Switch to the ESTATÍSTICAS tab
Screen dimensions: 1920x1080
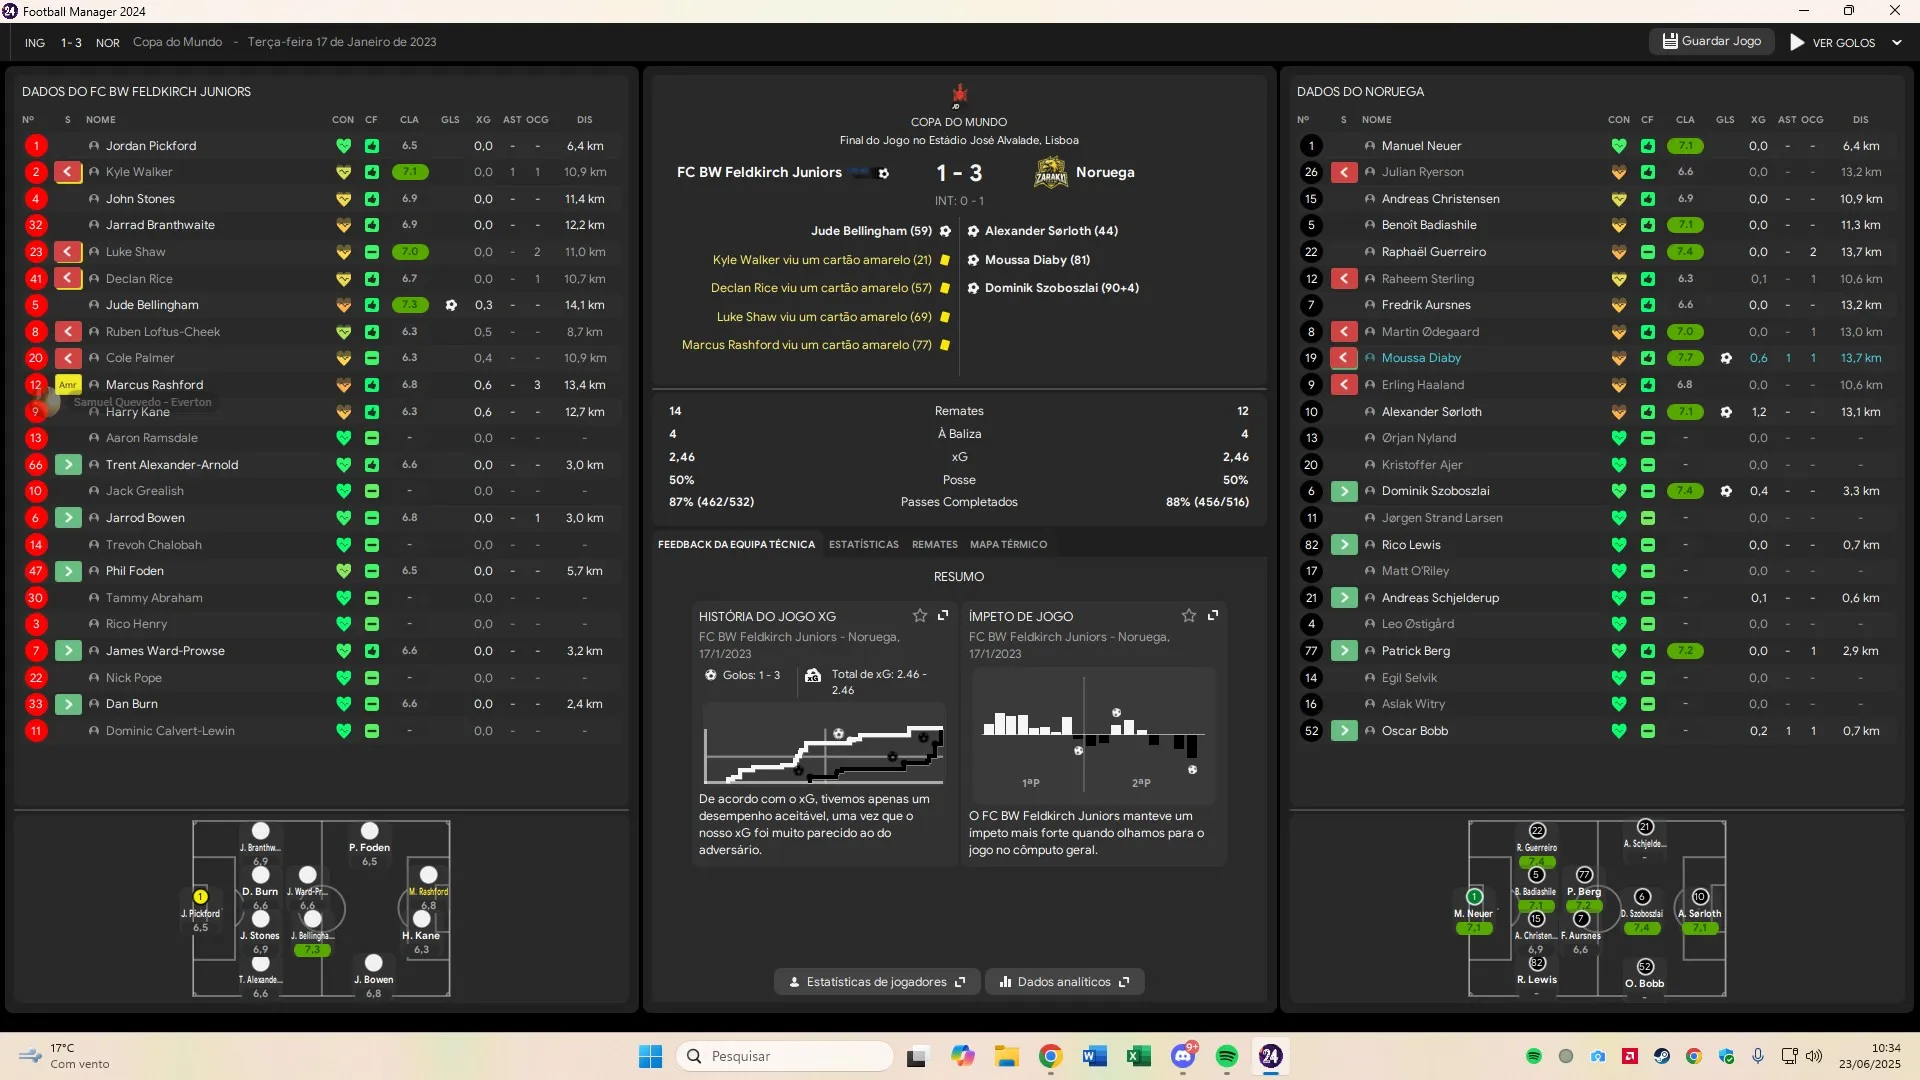point(863,545)
